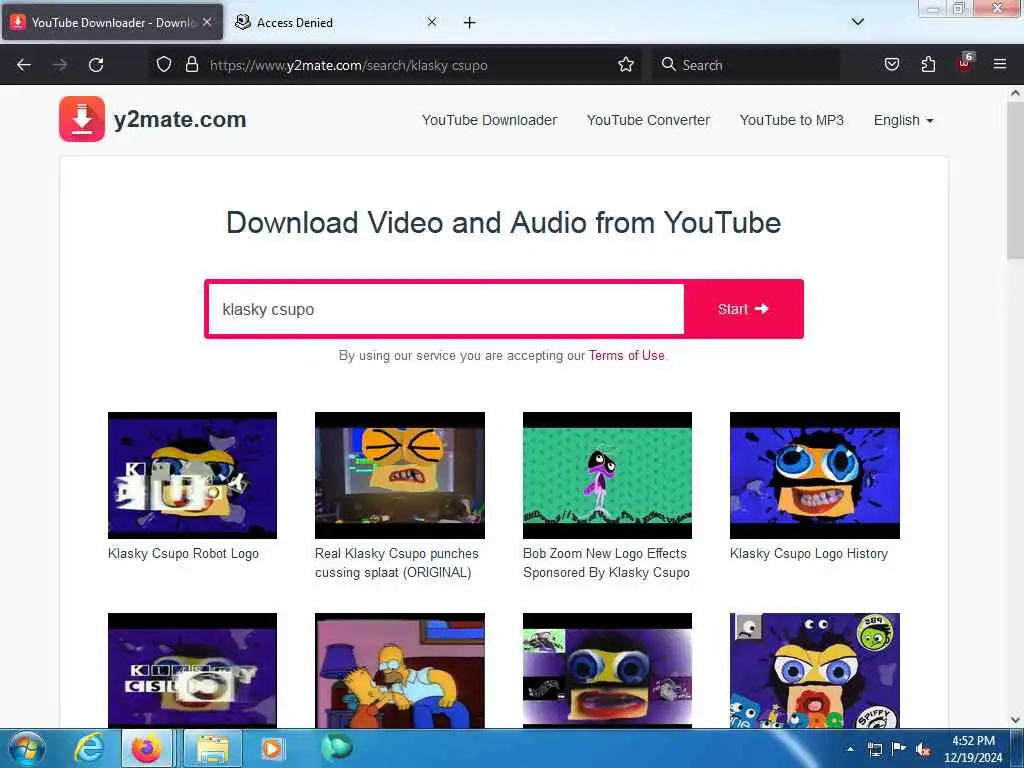Expand the English language dropdown
This screenshot has height=768, width=1024.
click(x=903, y=120)
